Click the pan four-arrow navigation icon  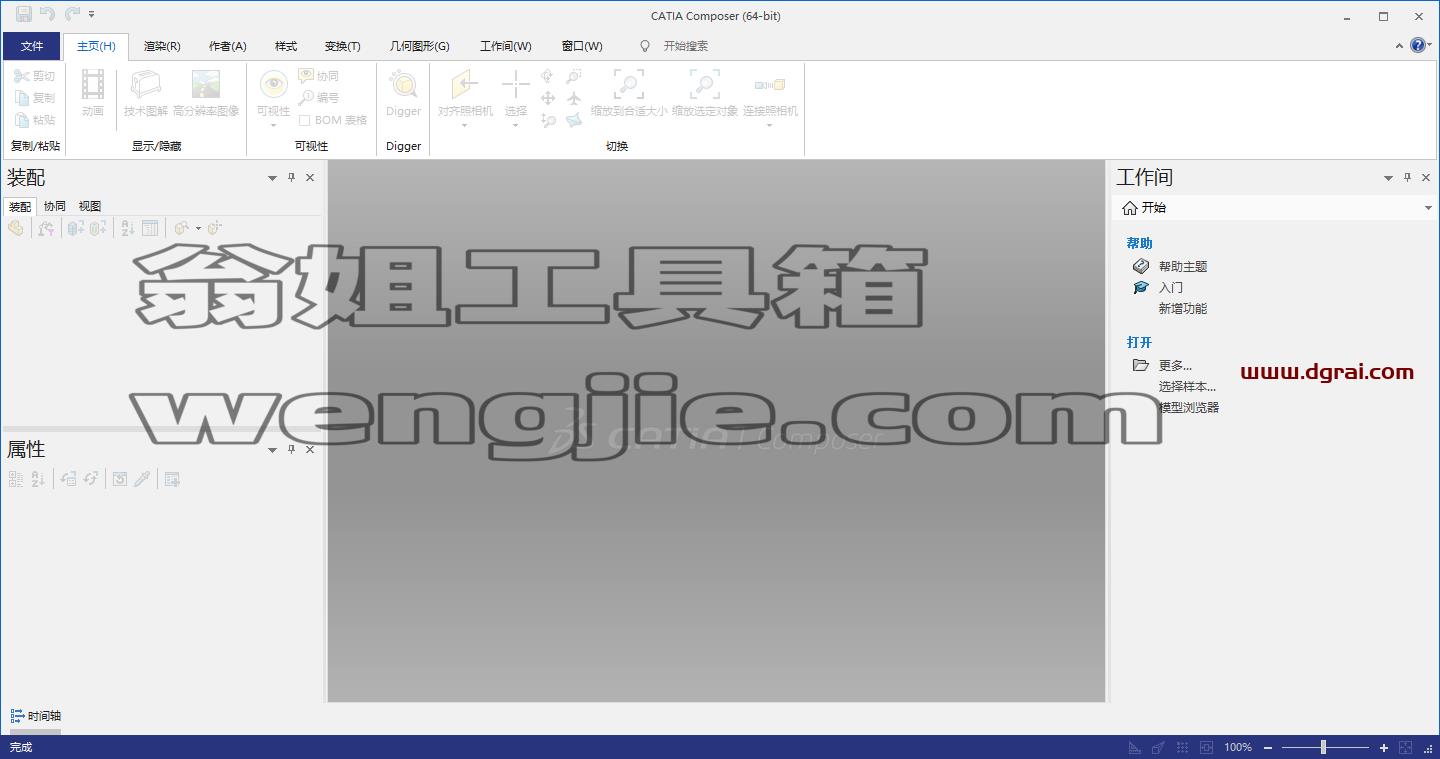click(548, 98)
